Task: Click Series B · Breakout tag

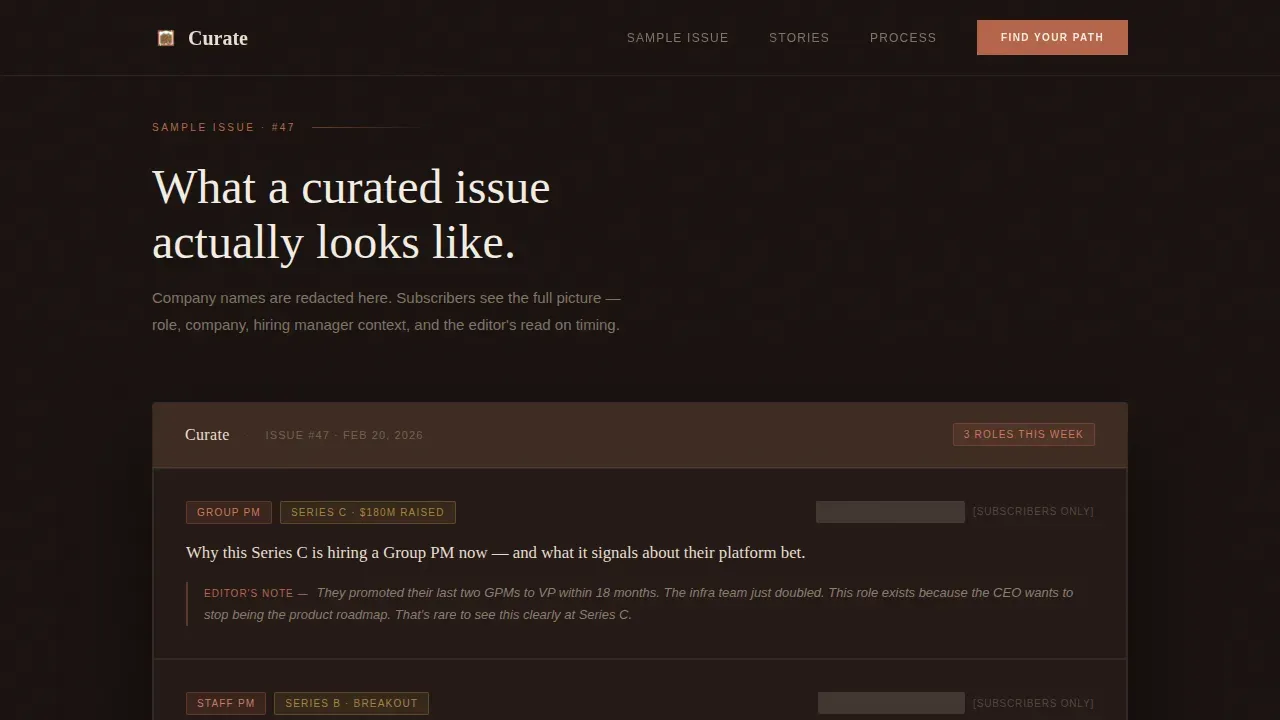Action: tap(352, 703)
